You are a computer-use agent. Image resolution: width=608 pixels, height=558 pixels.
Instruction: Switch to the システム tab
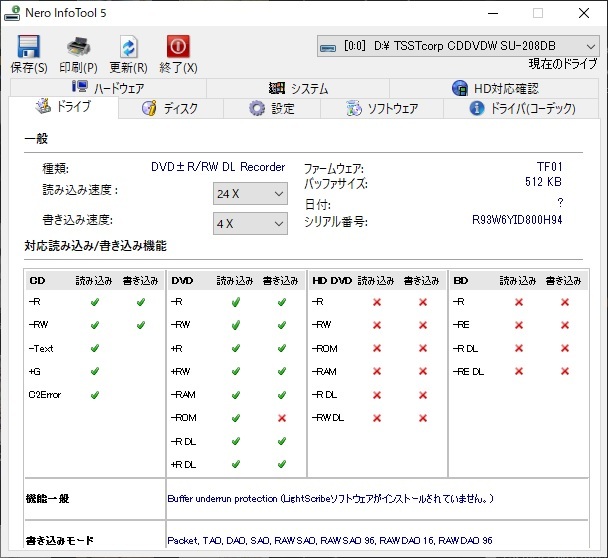[298, 88]
